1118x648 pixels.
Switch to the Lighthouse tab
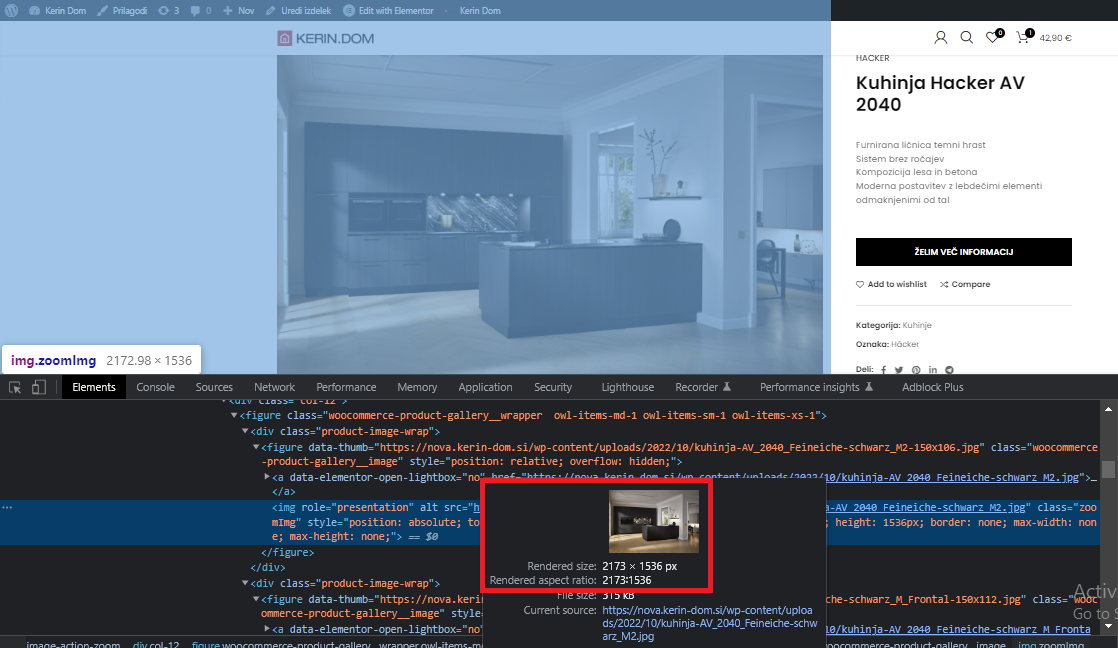point(627,387)
